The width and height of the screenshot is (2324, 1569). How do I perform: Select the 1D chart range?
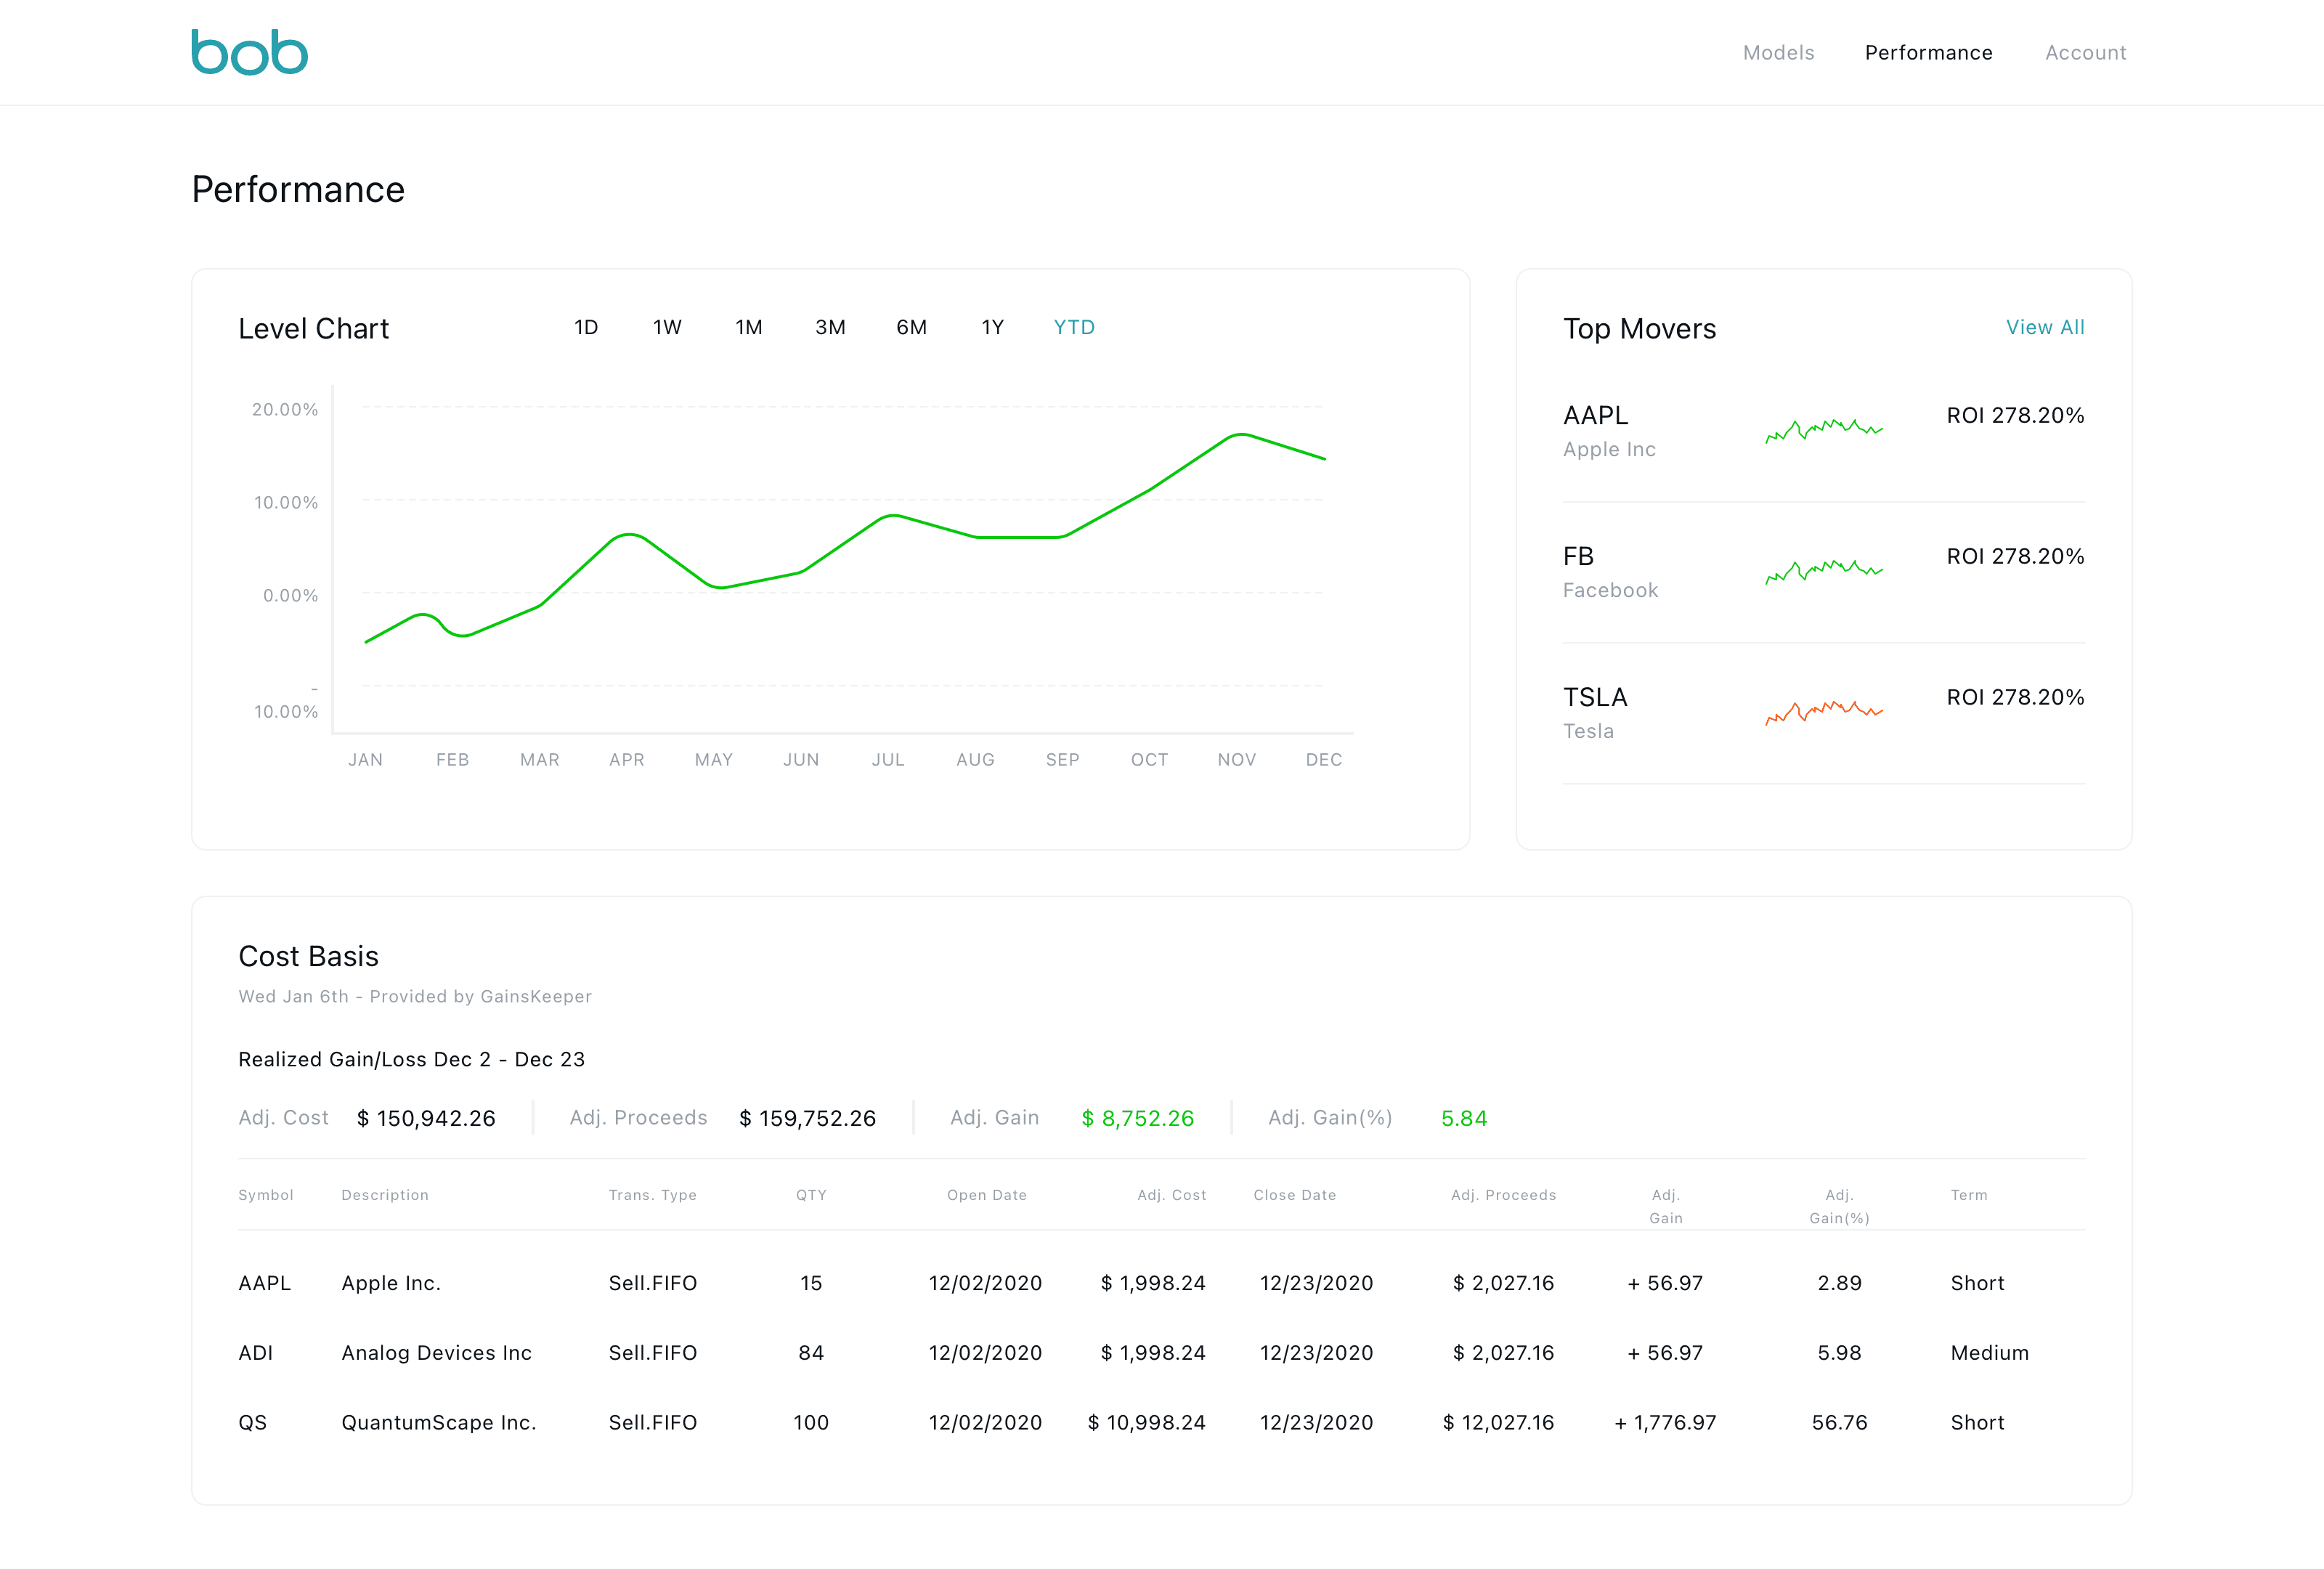586,327
